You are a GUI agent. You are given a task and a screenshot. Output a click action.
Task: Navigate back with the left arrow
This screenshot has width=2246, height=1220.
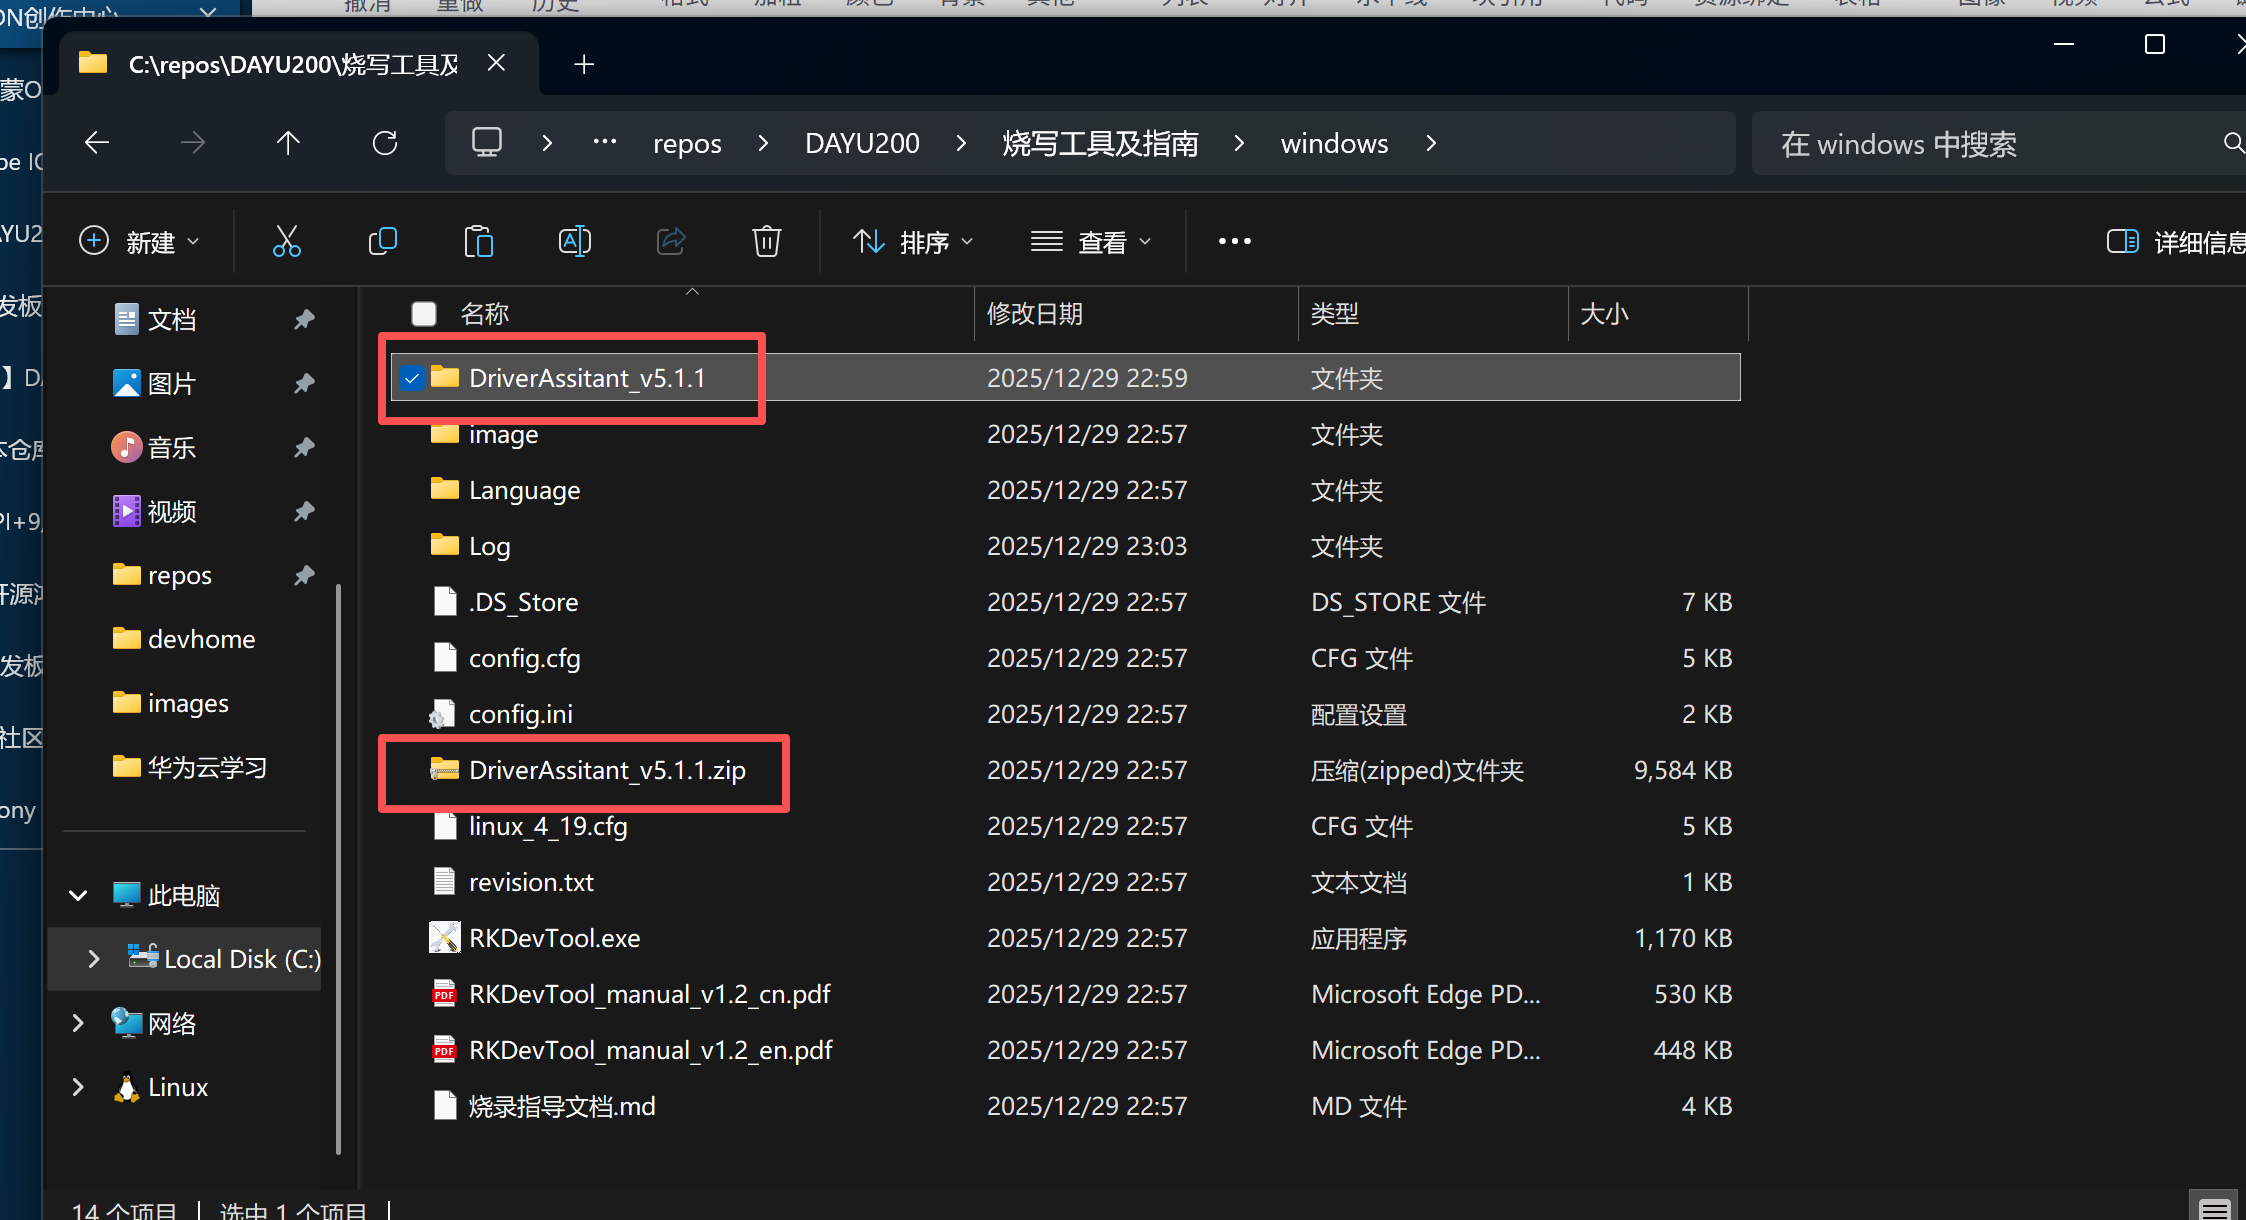[97, 144]
